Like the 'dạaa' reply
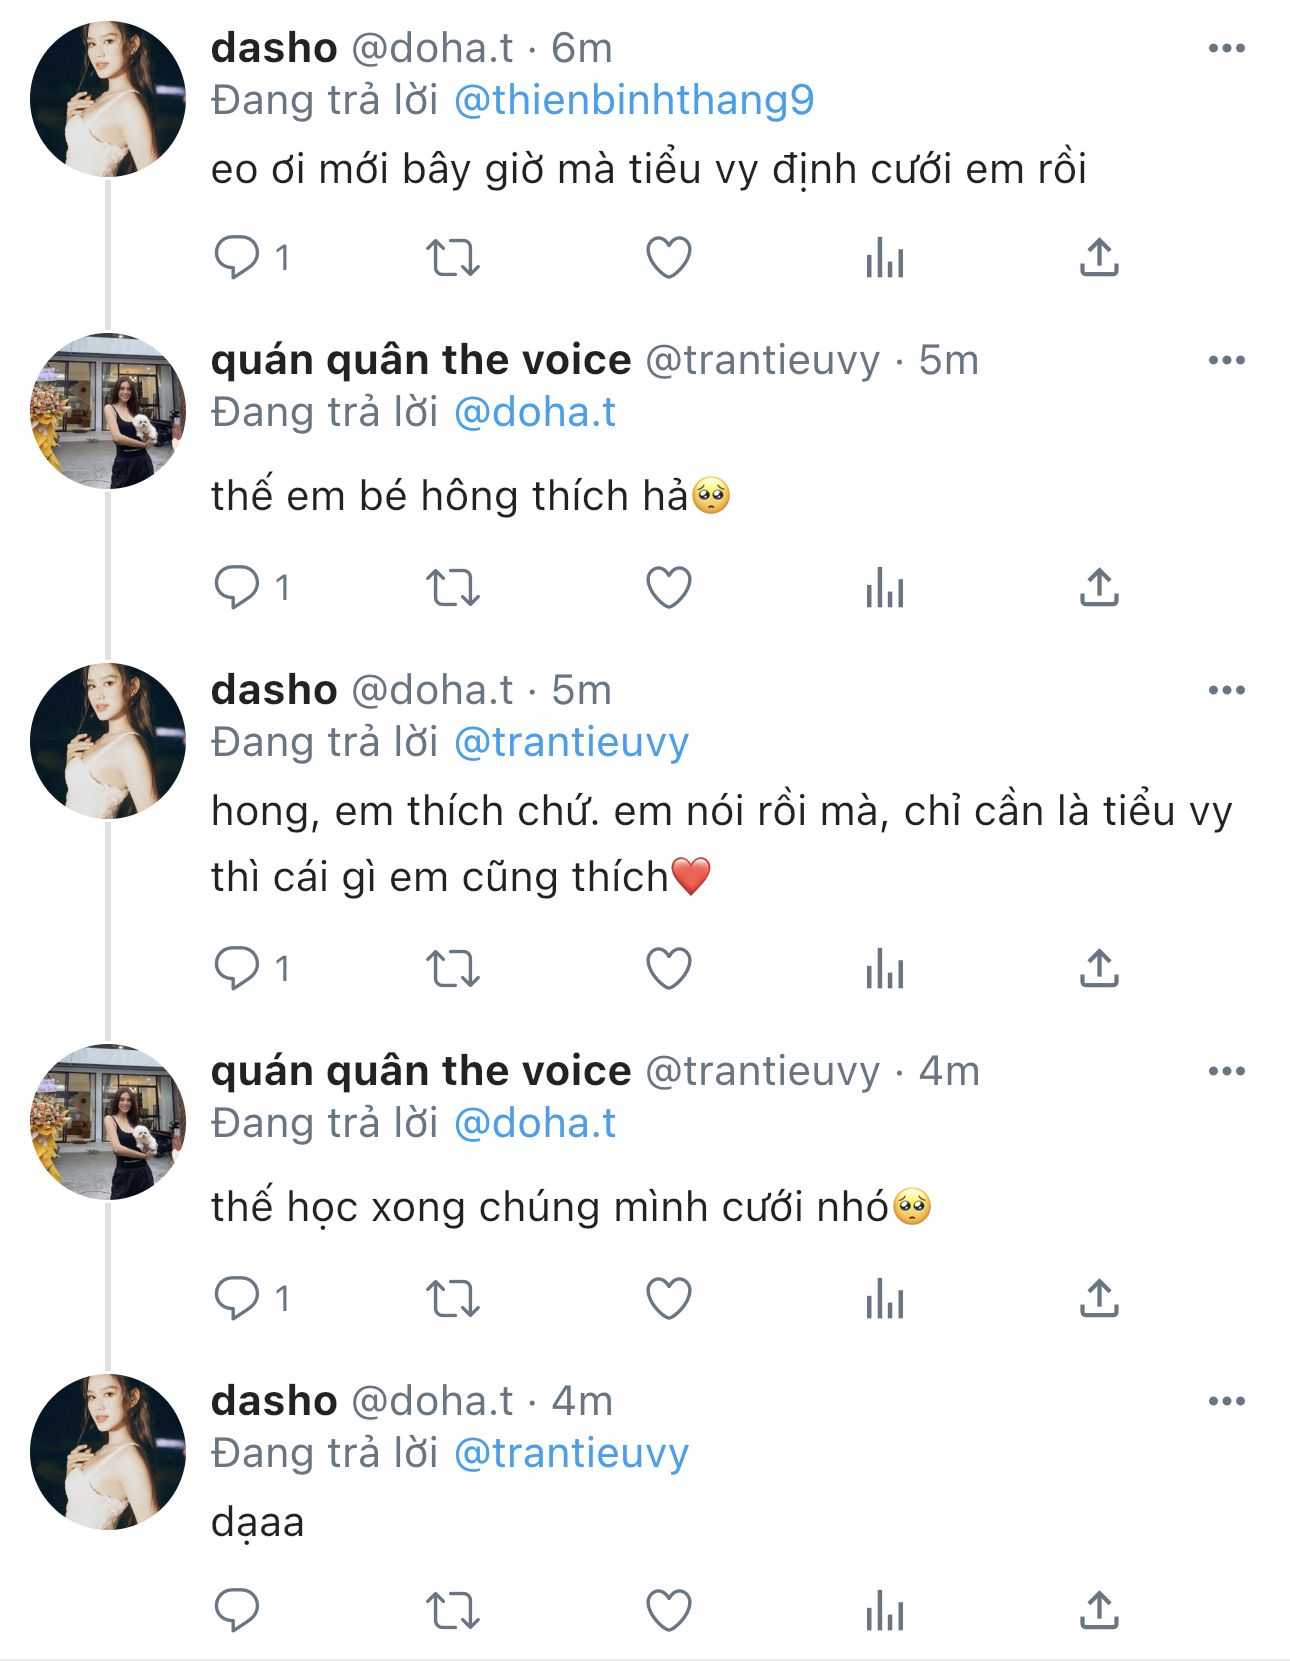The image size is (1290, 1661). tap(669, 1610)
